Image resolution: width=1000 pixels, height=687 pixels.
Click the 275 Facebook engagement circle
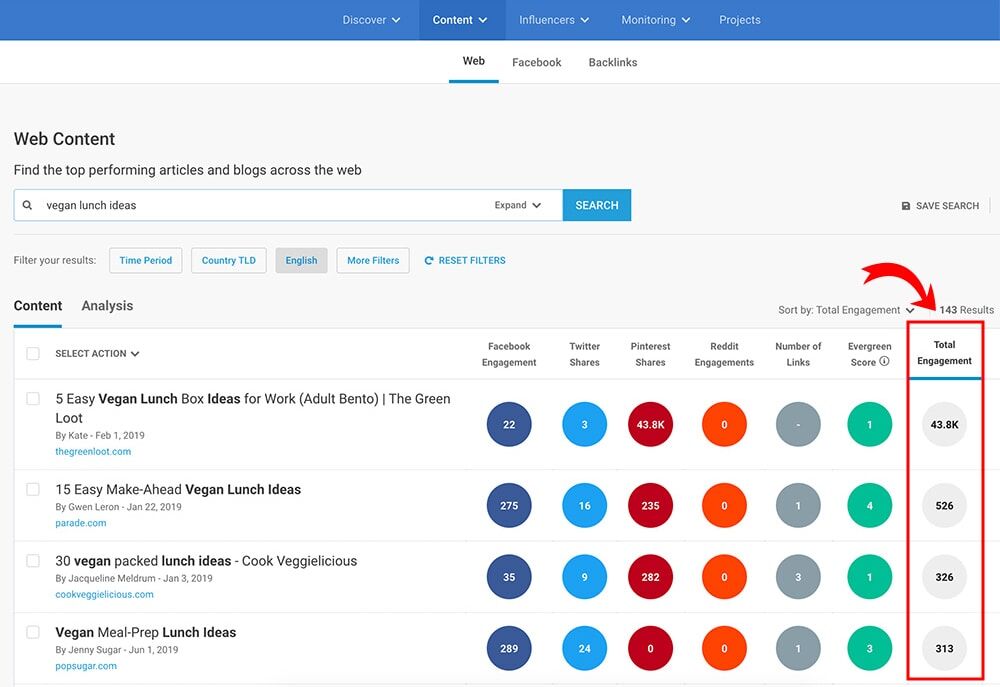coord(509,506)
